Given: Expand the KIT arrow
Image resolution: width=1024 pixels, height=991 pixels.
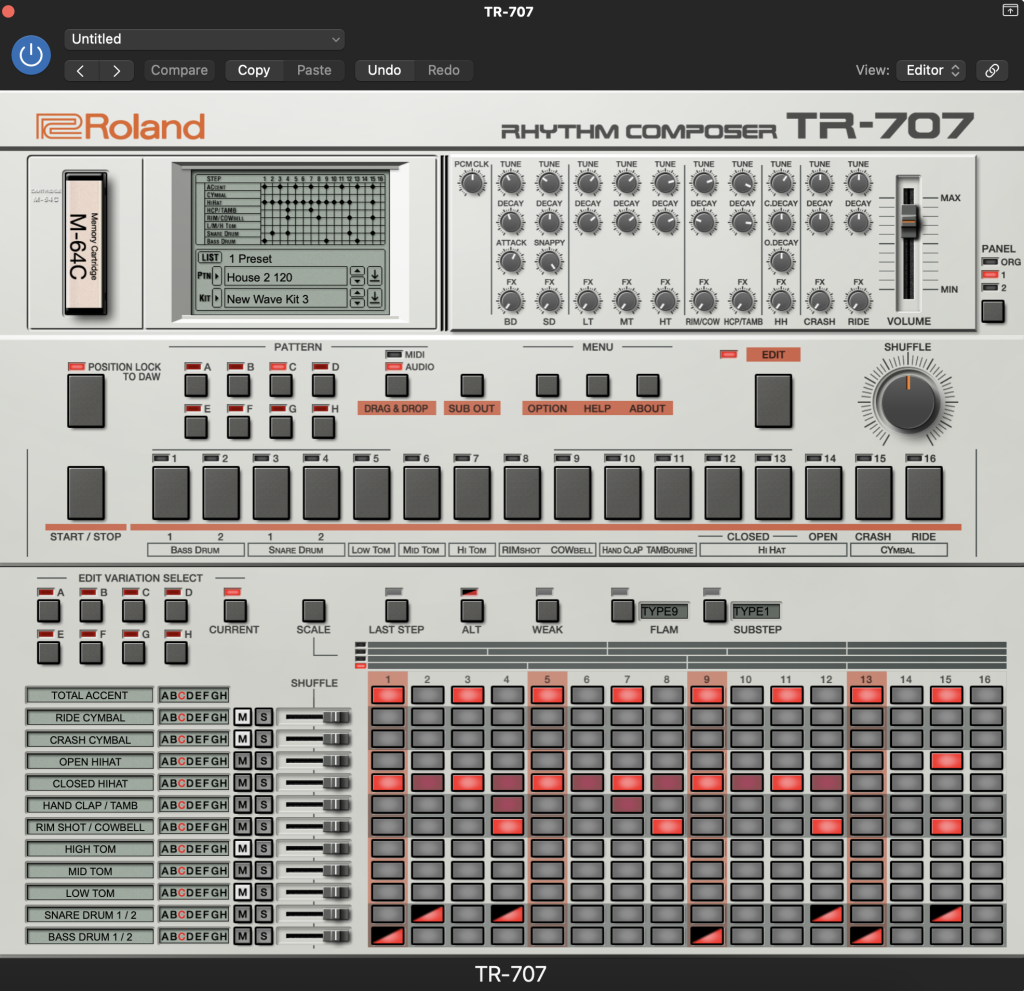Looking at the screenshot, I should tap(217, 299).
